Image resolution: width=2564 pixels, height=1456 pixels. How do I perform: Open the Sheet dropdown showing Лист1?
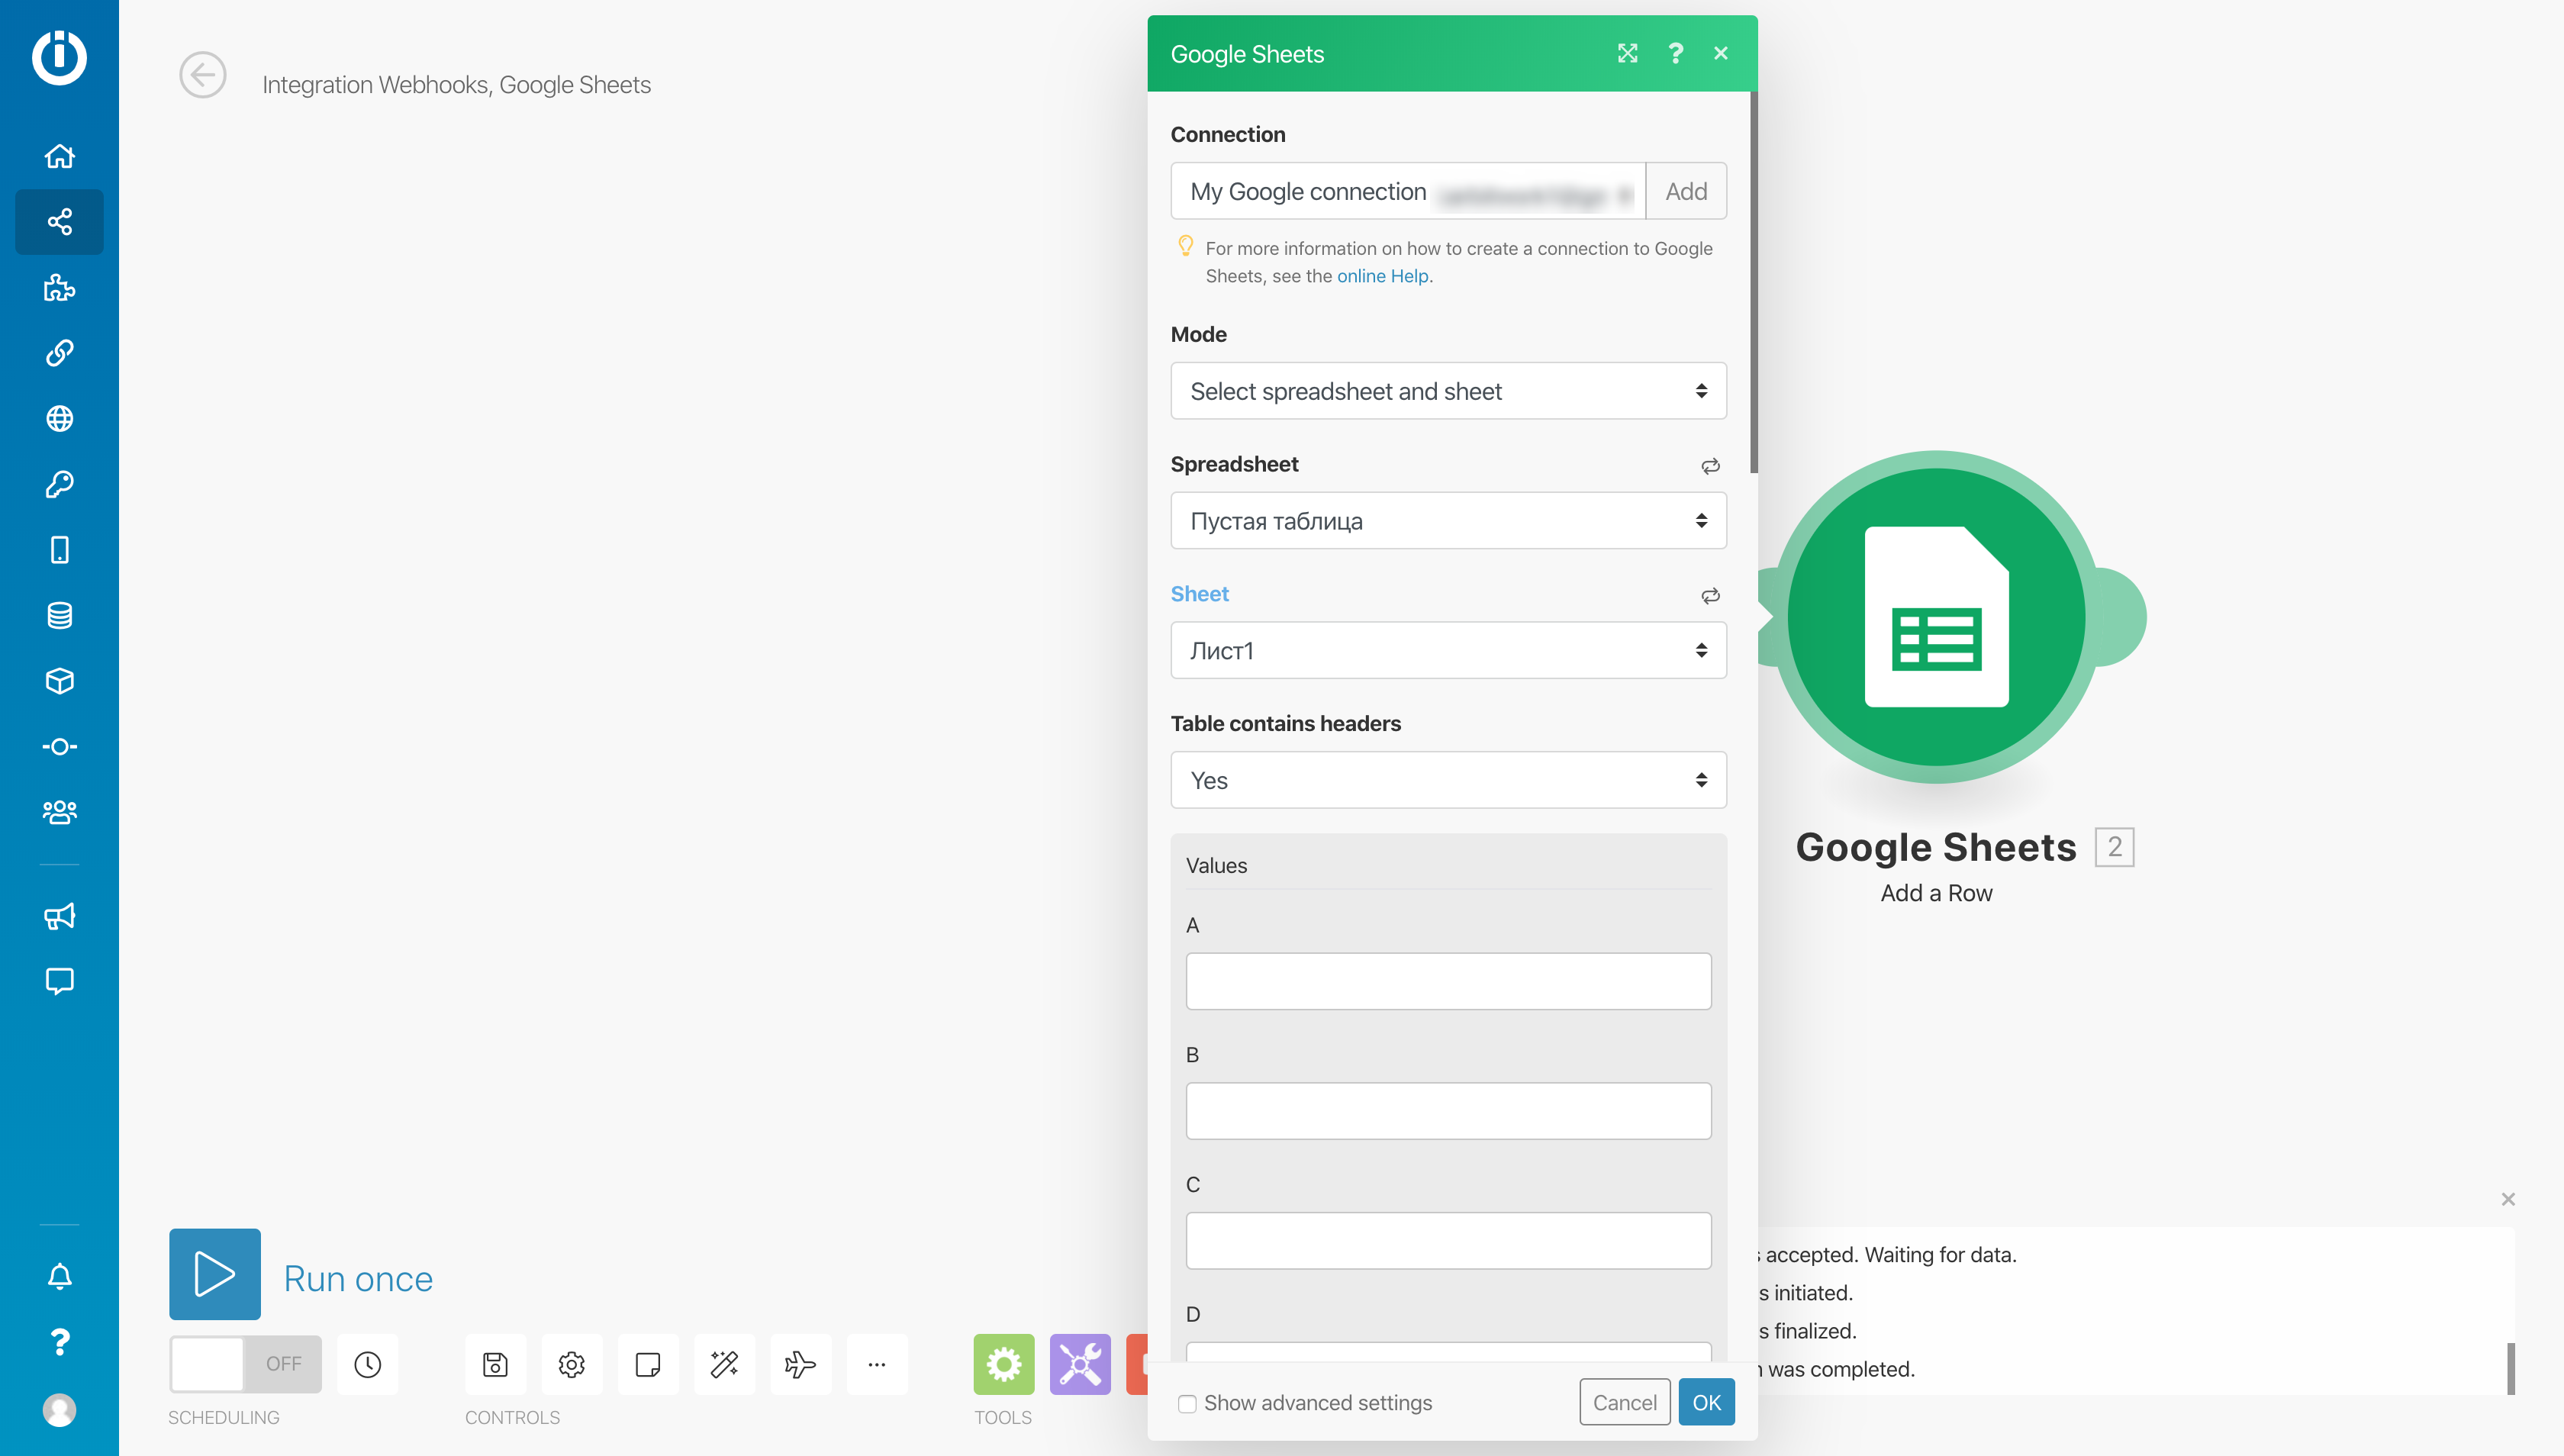click(1448, 651)
